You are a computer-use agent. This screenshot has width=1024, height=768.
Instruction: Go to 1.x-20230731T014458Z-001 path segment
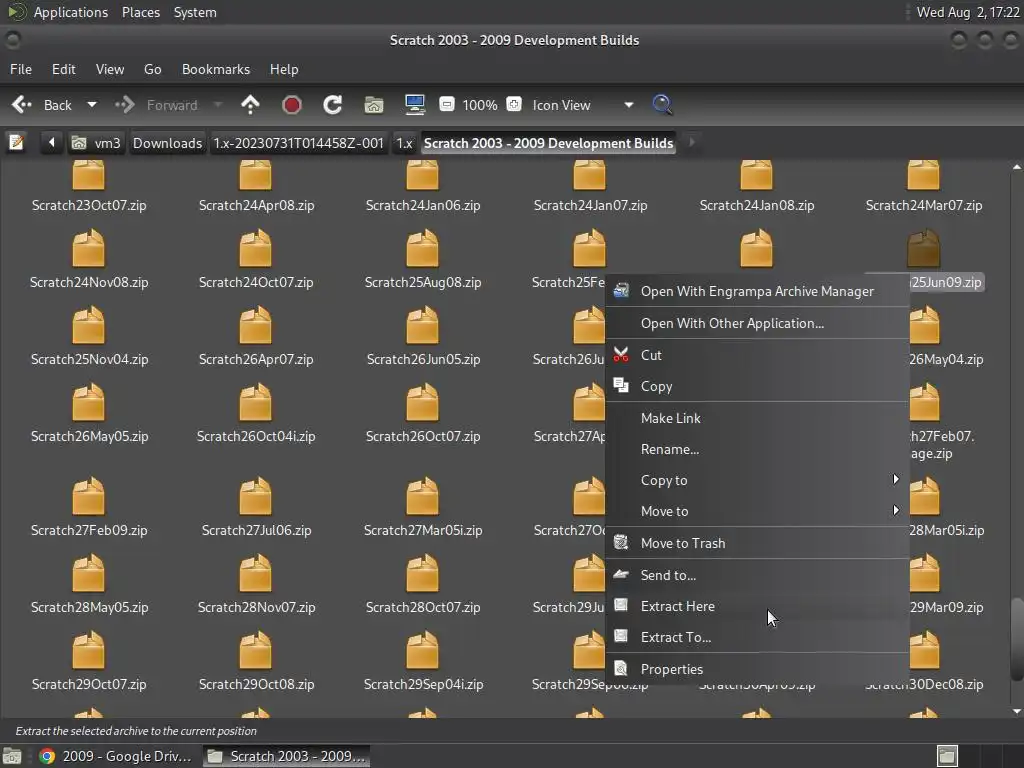coord(298,143)
